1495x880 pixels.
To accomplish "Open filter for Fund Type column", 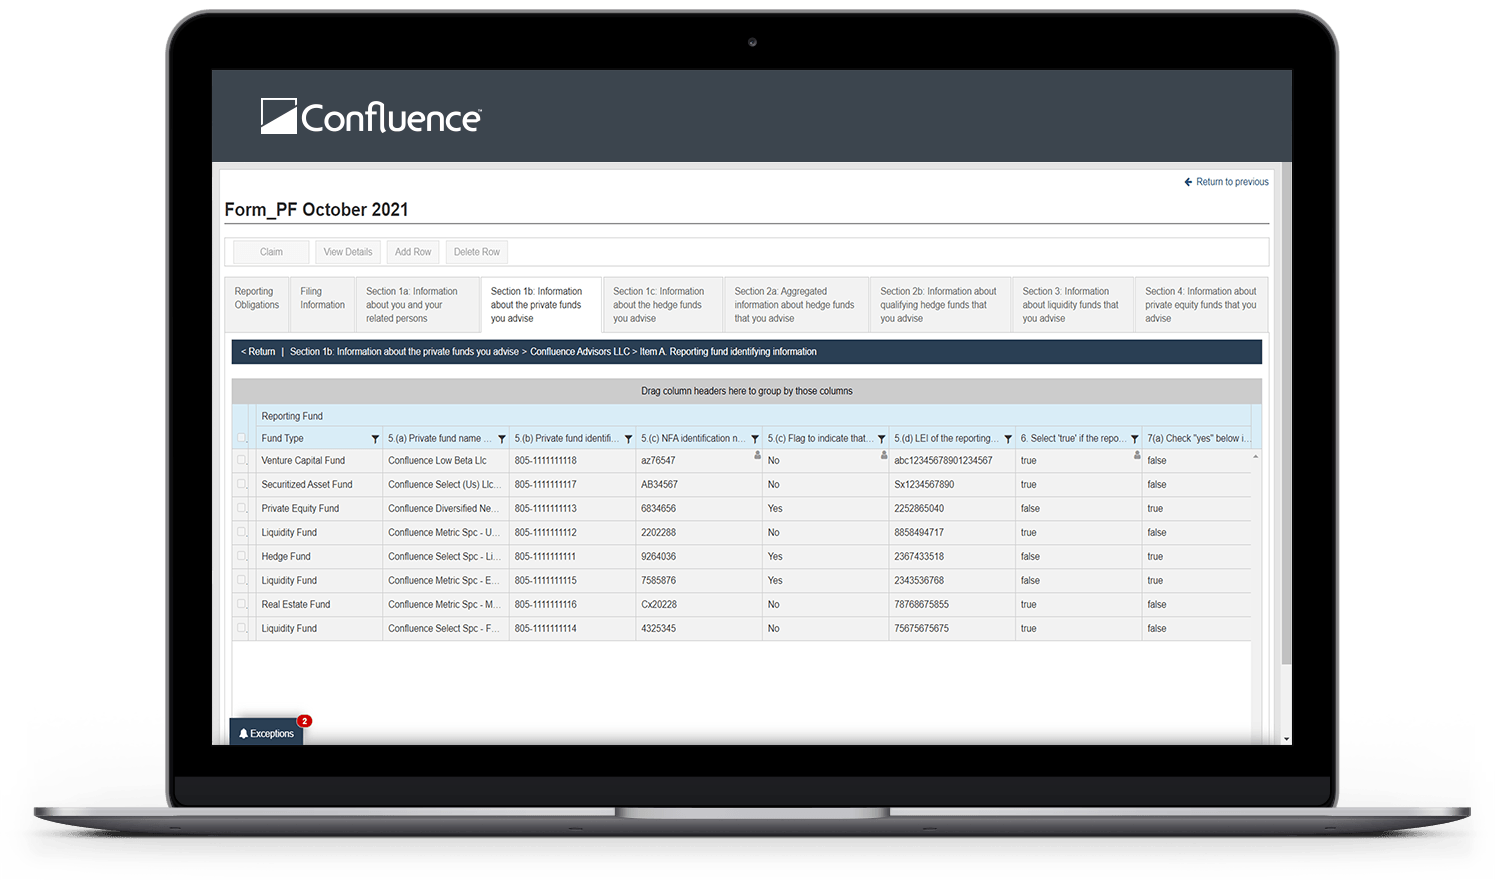I will coord(375,439).
